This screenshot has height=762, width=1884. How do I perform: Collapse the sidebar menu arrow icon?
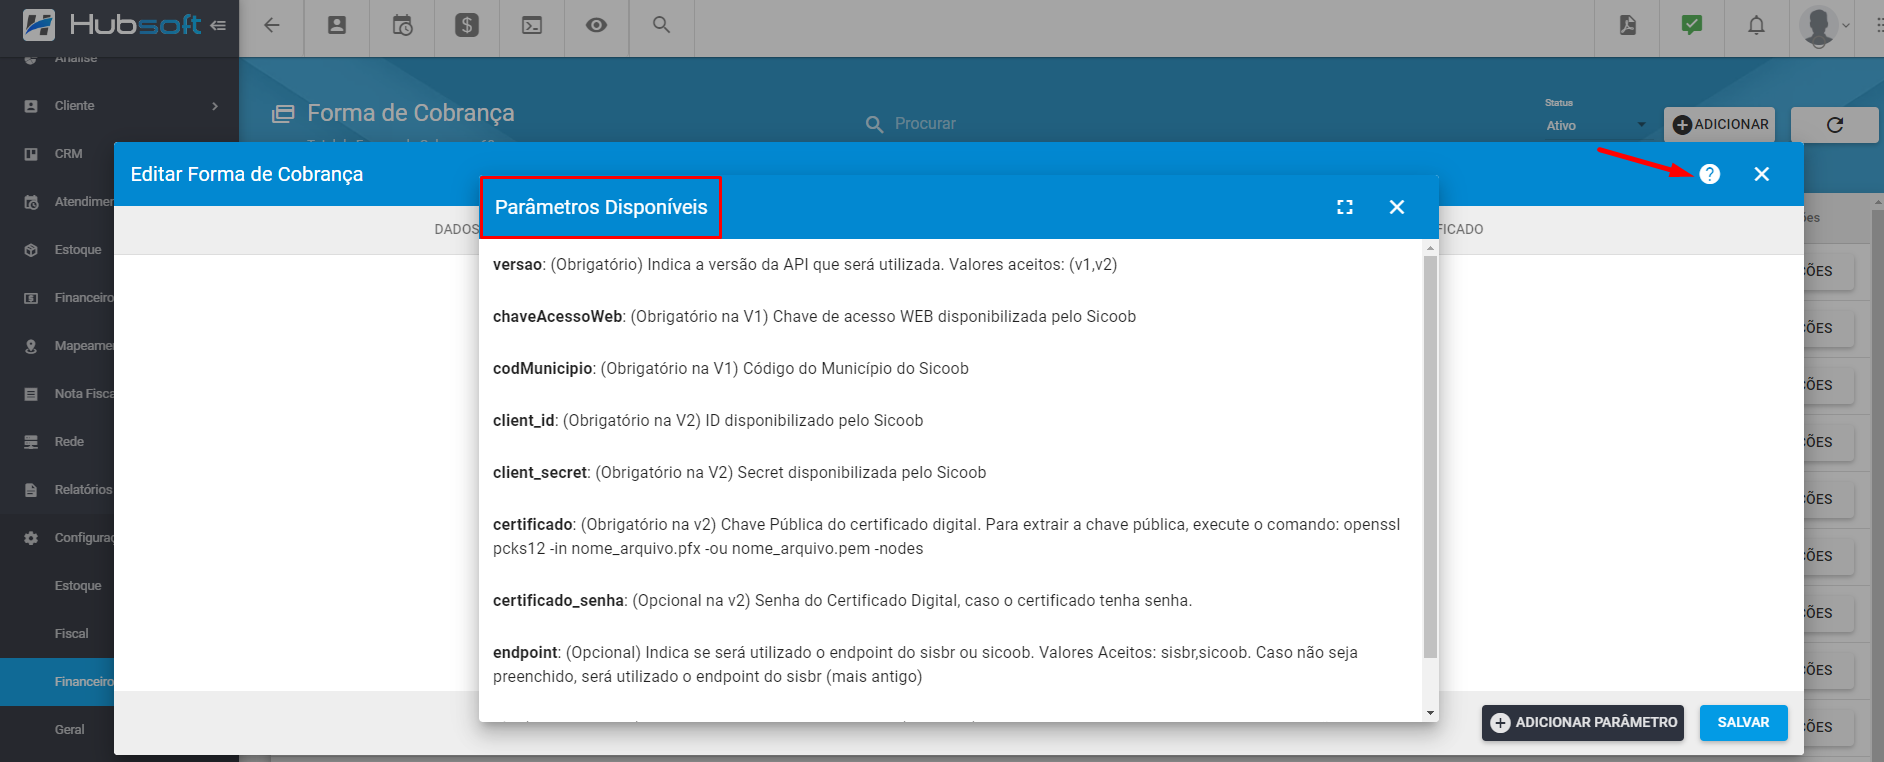click(x=218, y=25)
